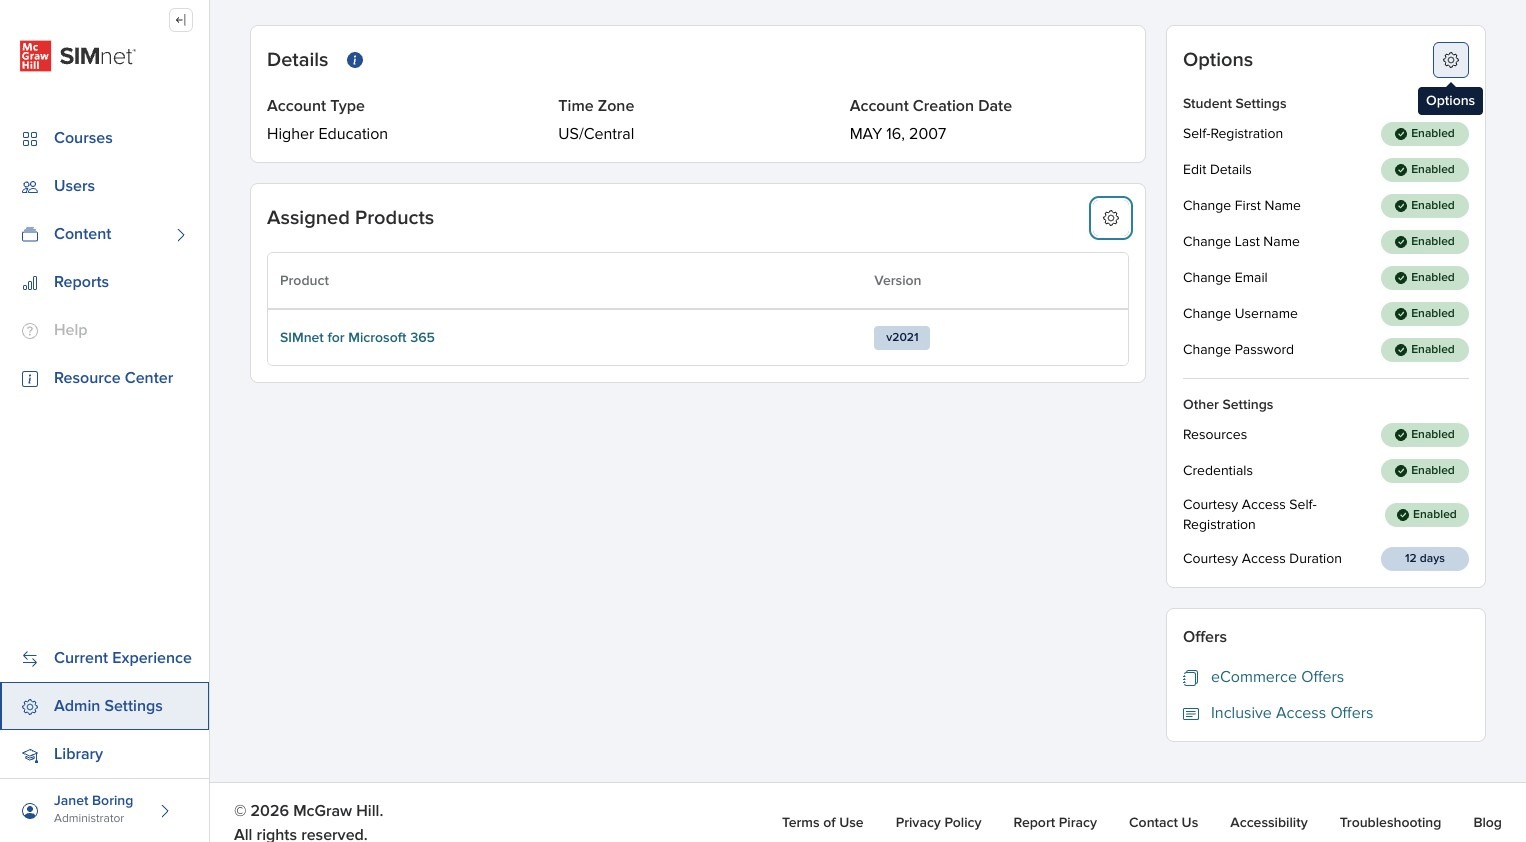Open the Courses menu item

pos(83,138)
